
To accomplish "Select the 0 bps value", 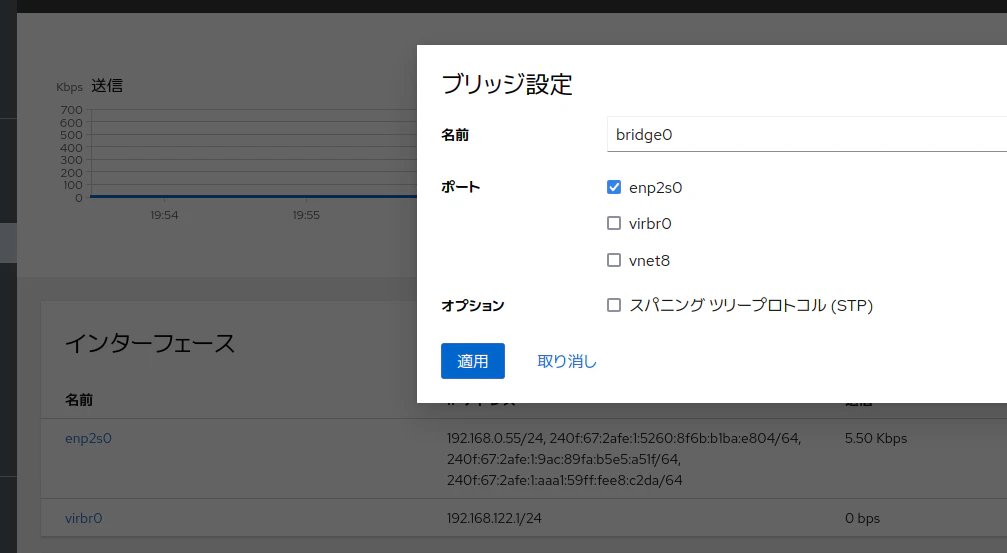I will [863, 518].
